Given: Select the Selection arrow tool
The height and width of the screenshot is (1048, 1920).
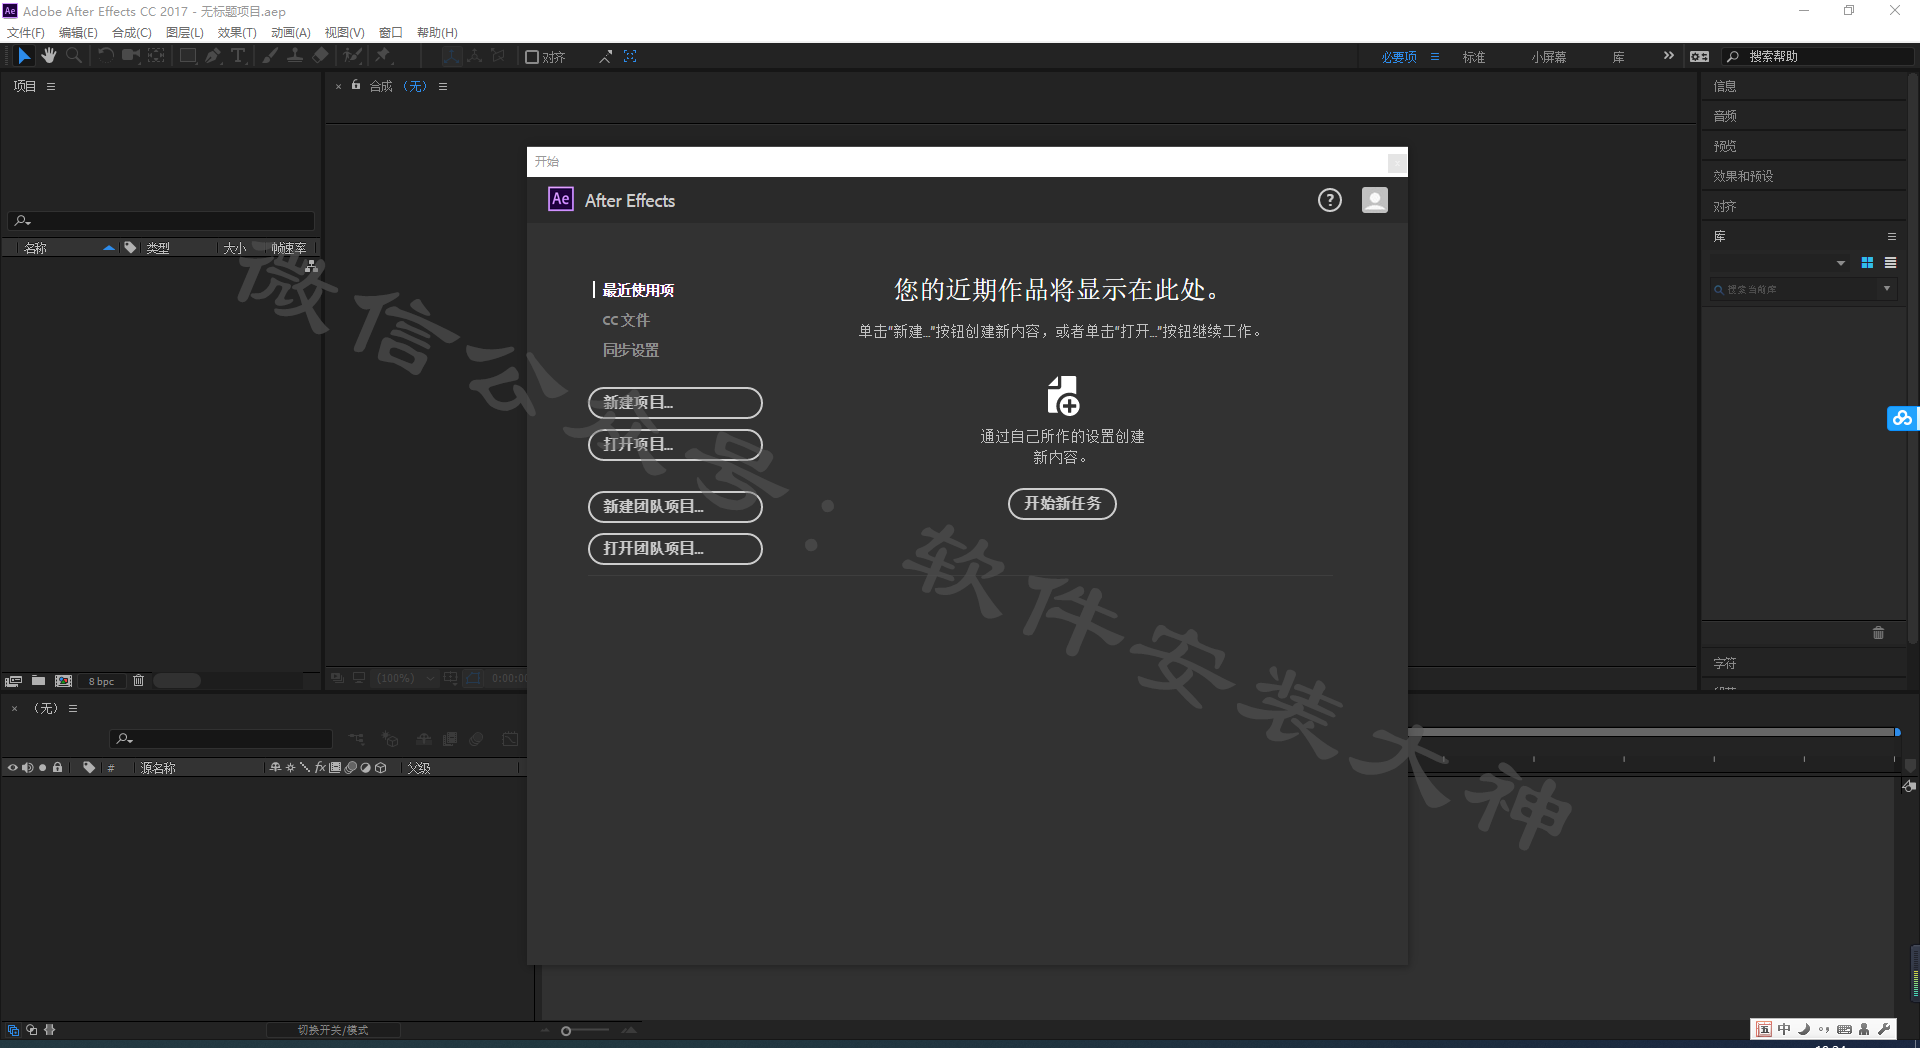Looking at the screenshot, I should coord(24,56).
